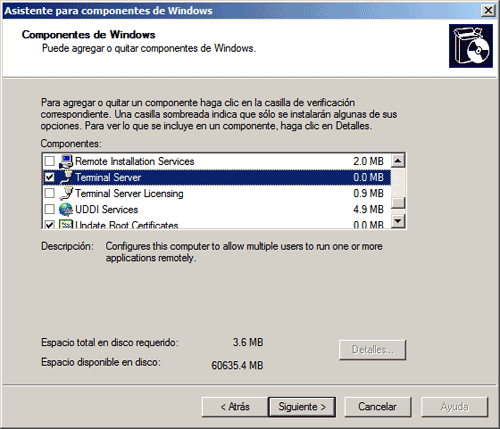Screen dimensions: 500x429
Task: Go back with the Atrás button
Action: coord(235,407)
